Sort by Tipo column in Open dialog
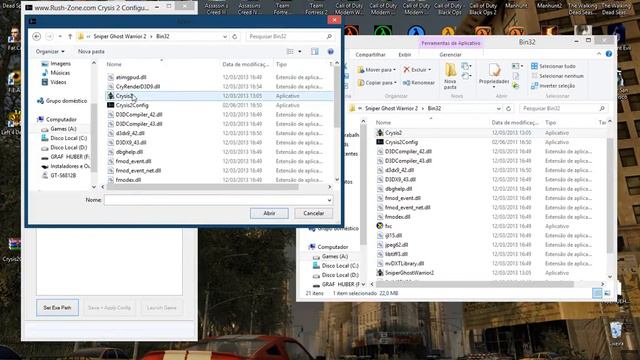Screen dimensions: 640x360 (x=281, y=64)
